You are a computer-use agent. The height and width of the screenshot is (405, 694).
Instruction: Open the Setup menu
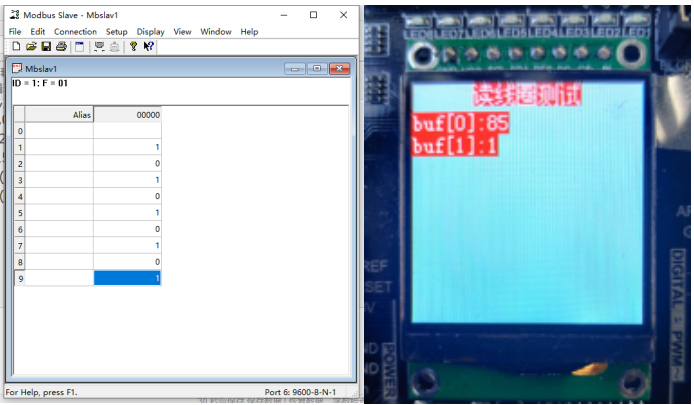[x=116, y=31]
